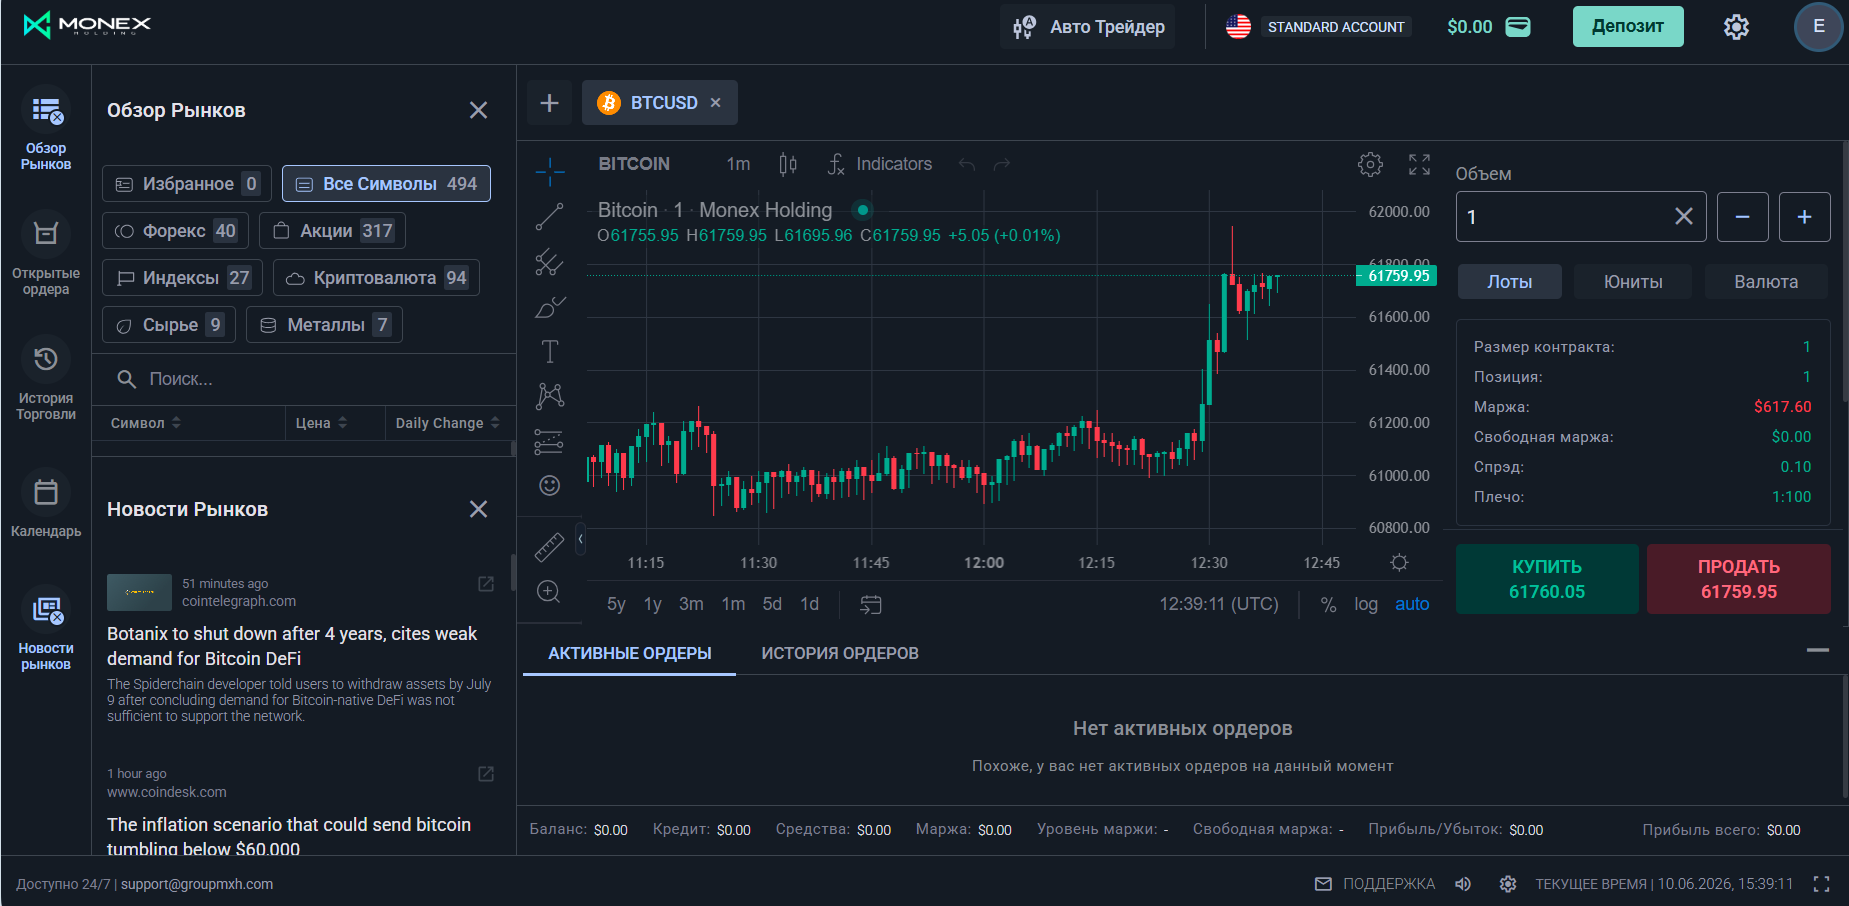Click the Депозит button
Screen dimensions: 1849x906
pyautogui.click(x=1628, y=27)
